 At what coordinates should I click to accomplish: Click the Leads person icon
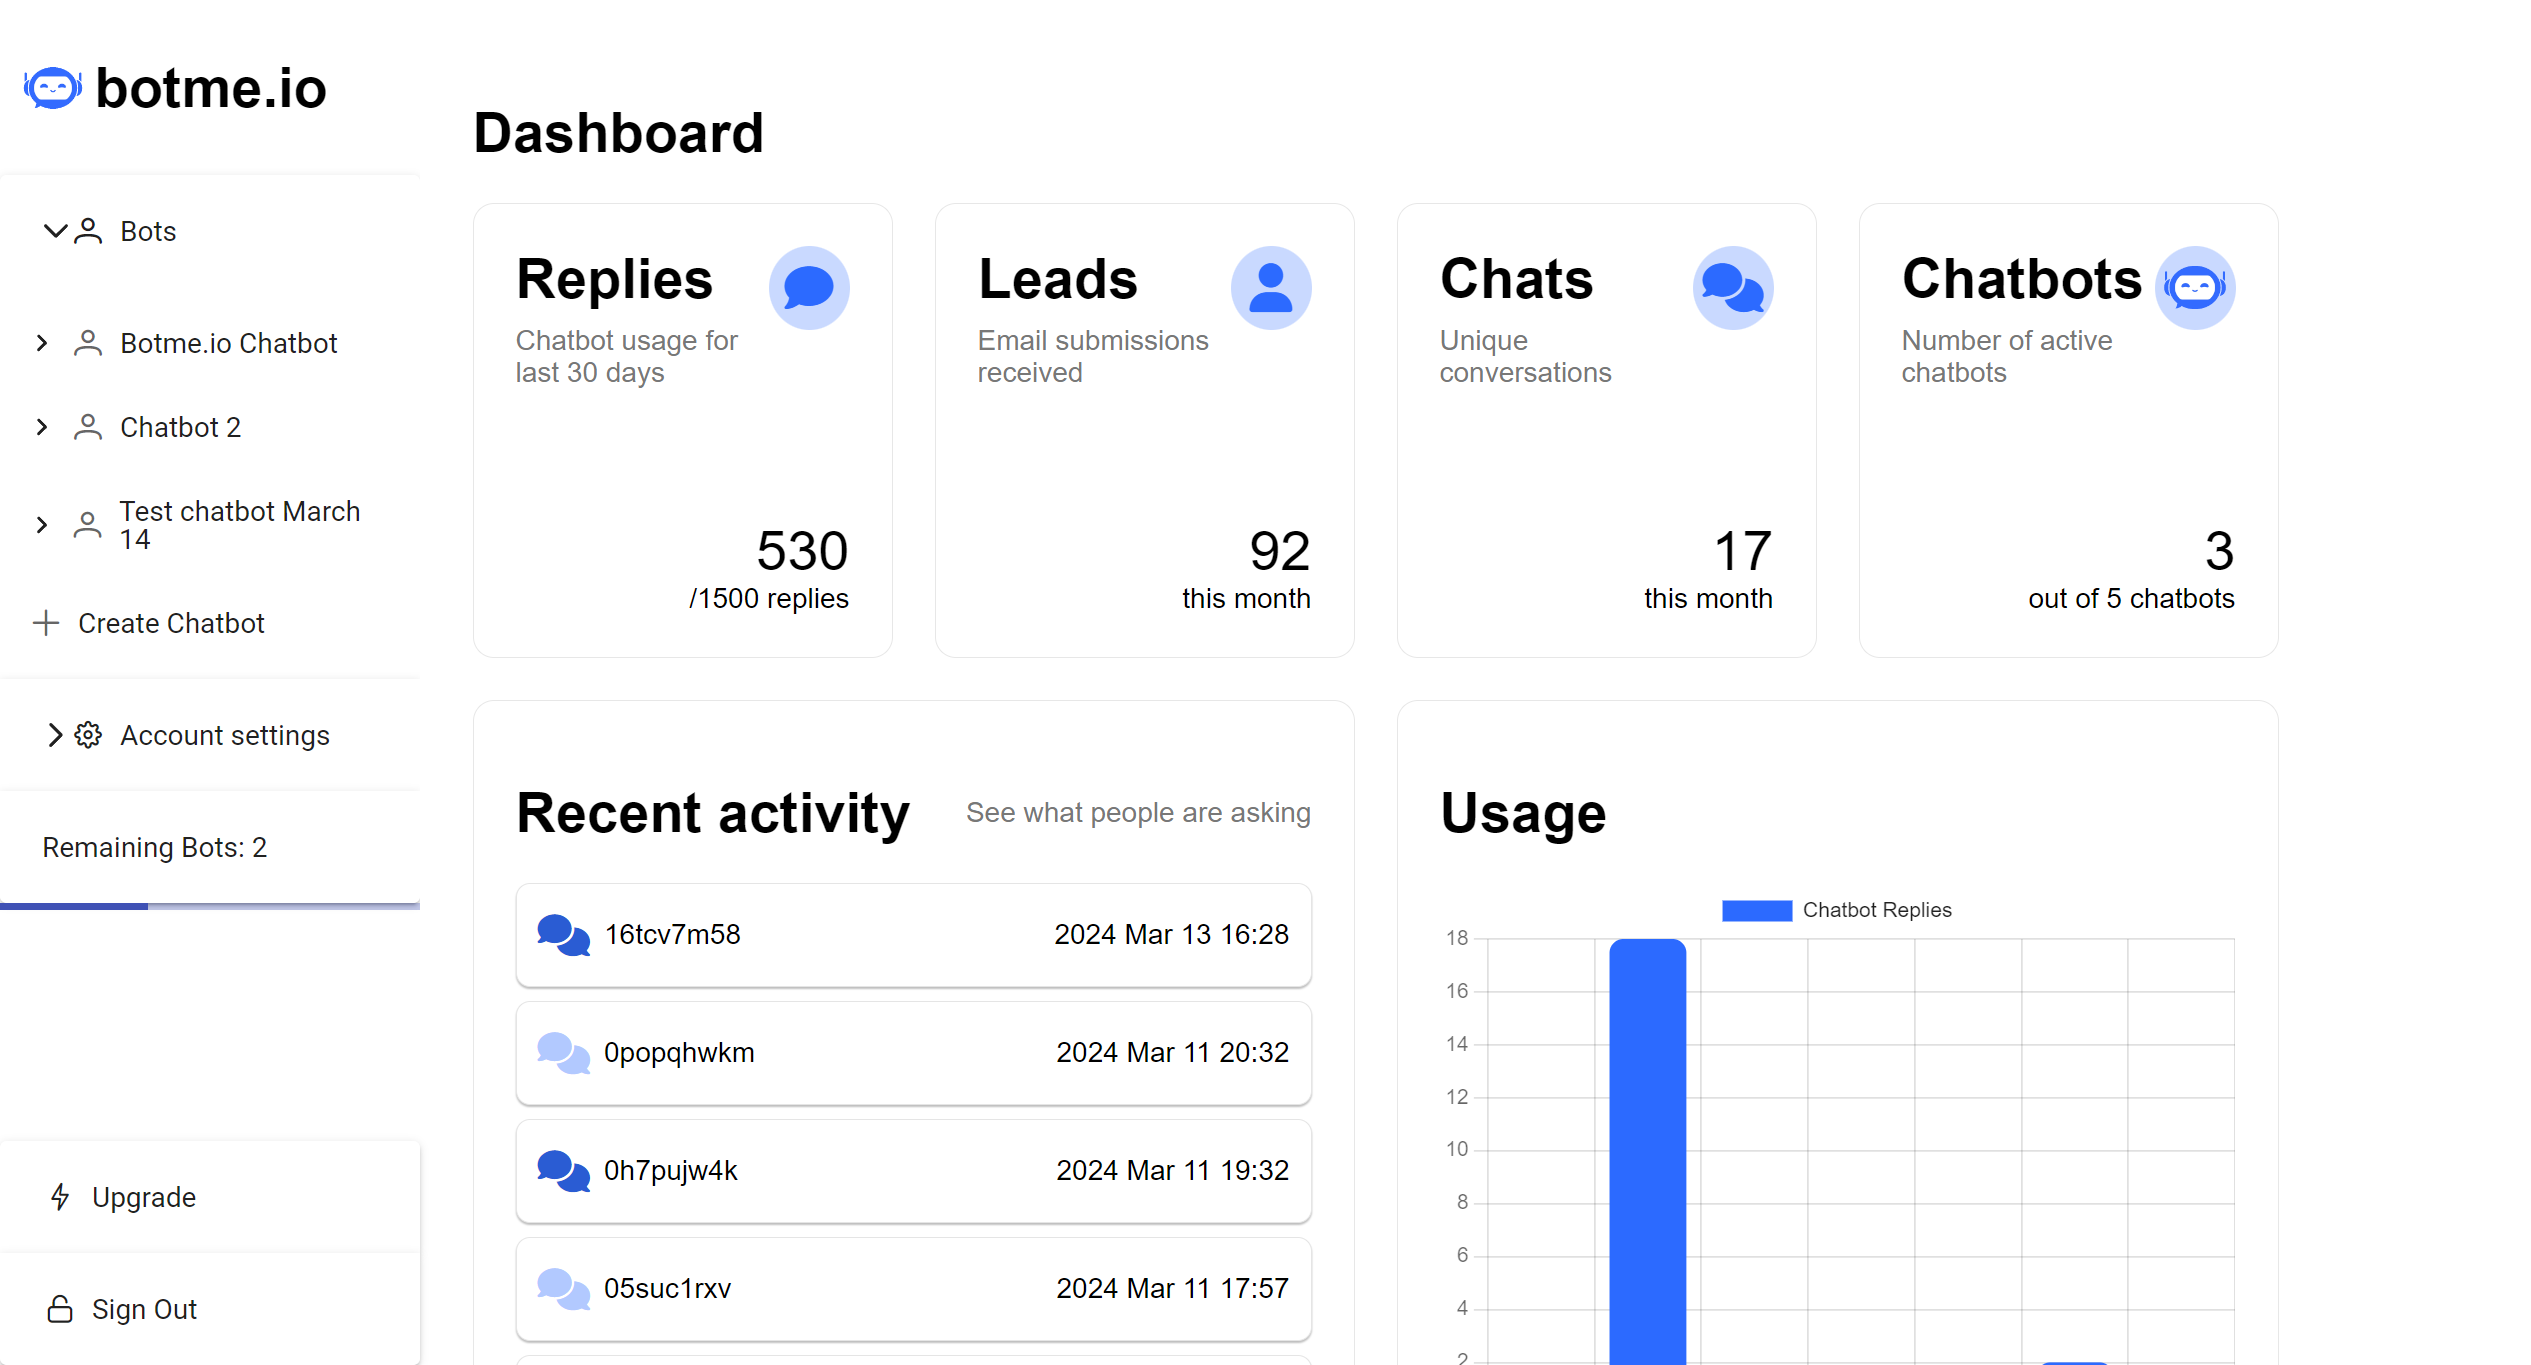coord(1270,288)
